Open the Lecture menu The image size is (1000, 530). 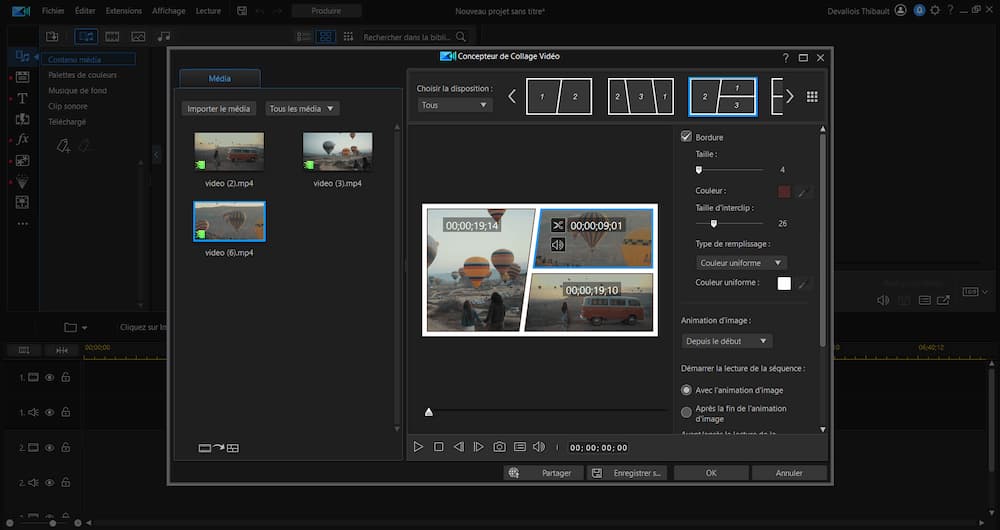(x=208, y=11)
